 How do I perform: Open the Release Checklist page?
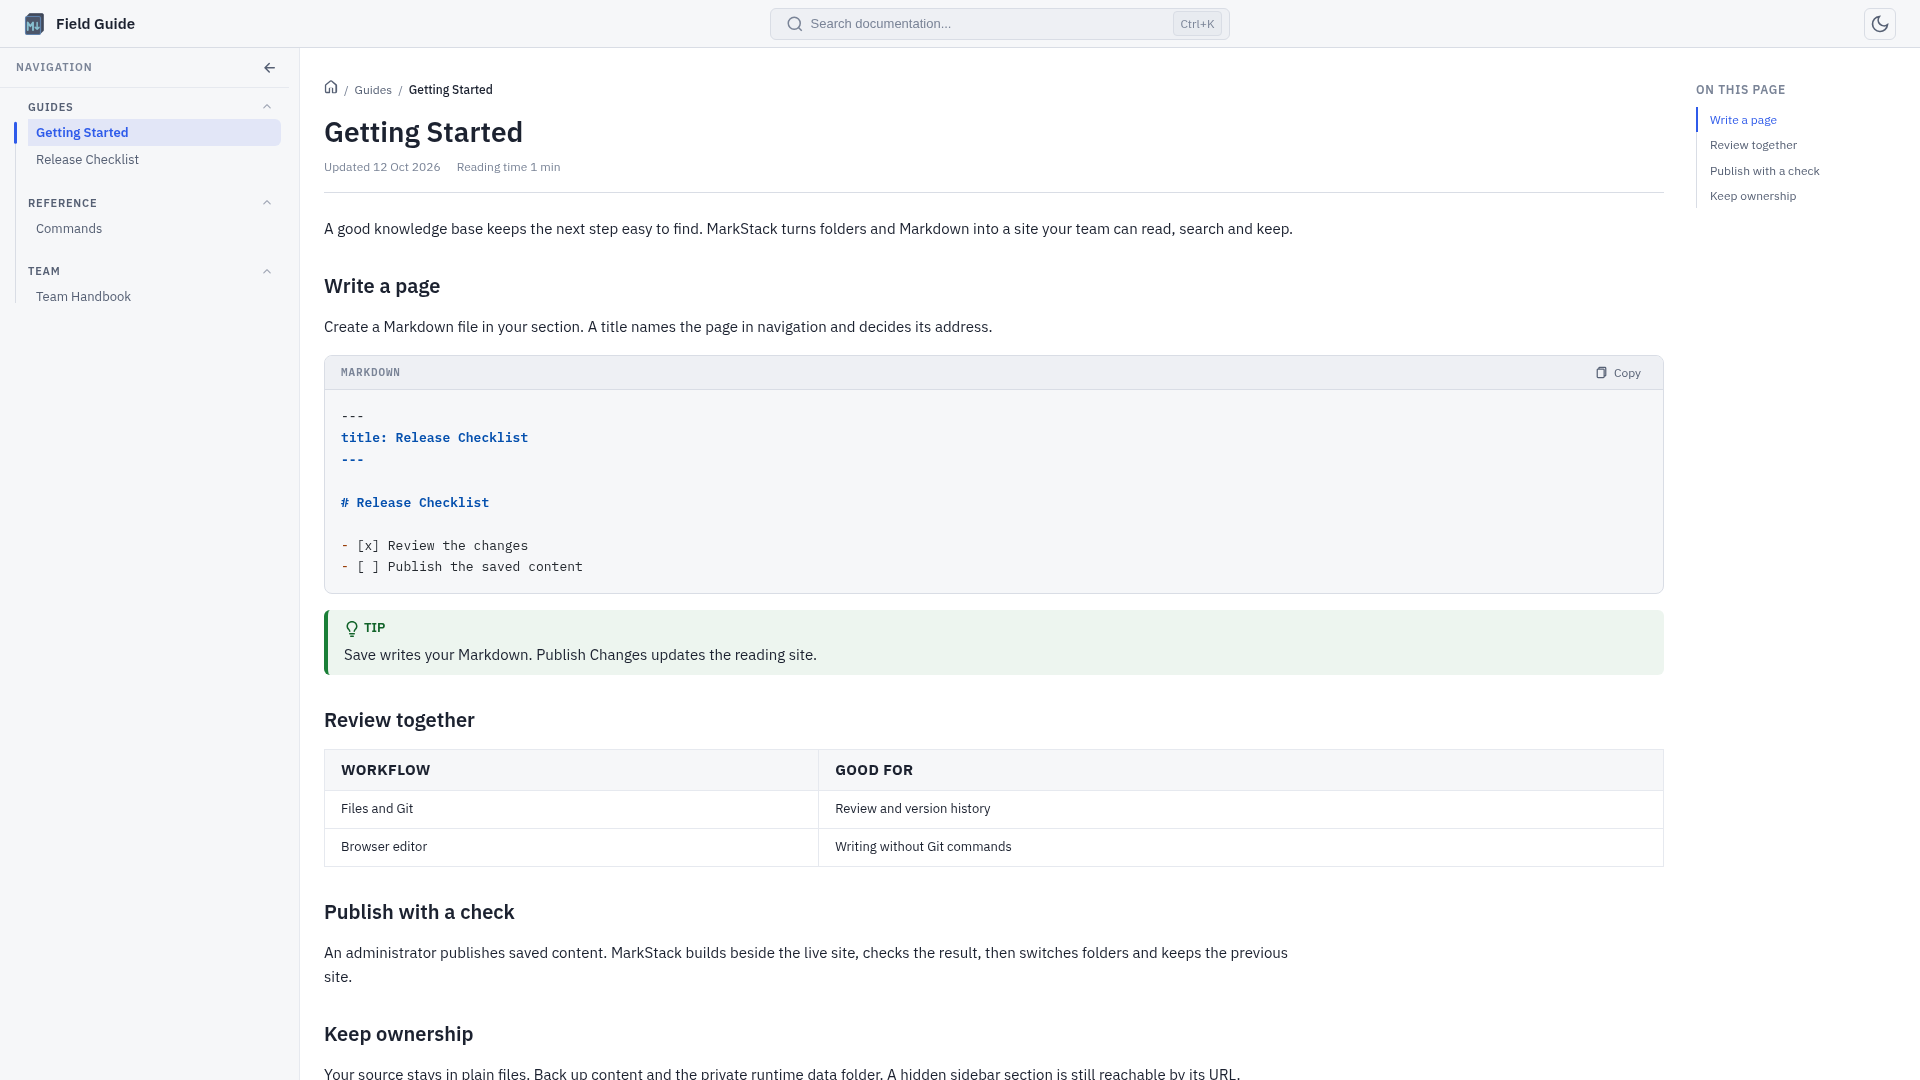[154, 160]
